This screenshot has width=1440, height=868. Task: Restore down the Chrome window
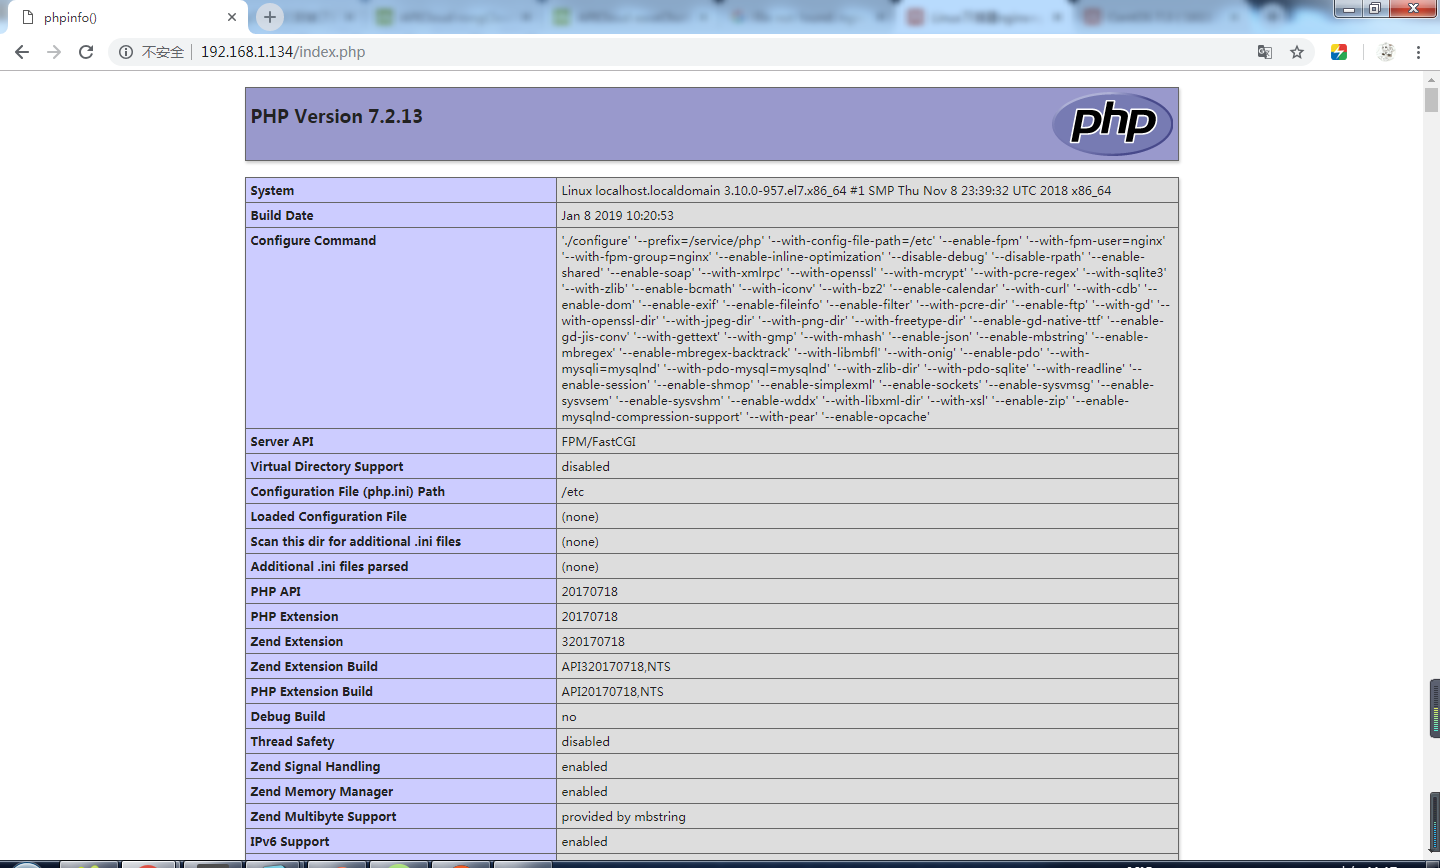[1375, 8]
